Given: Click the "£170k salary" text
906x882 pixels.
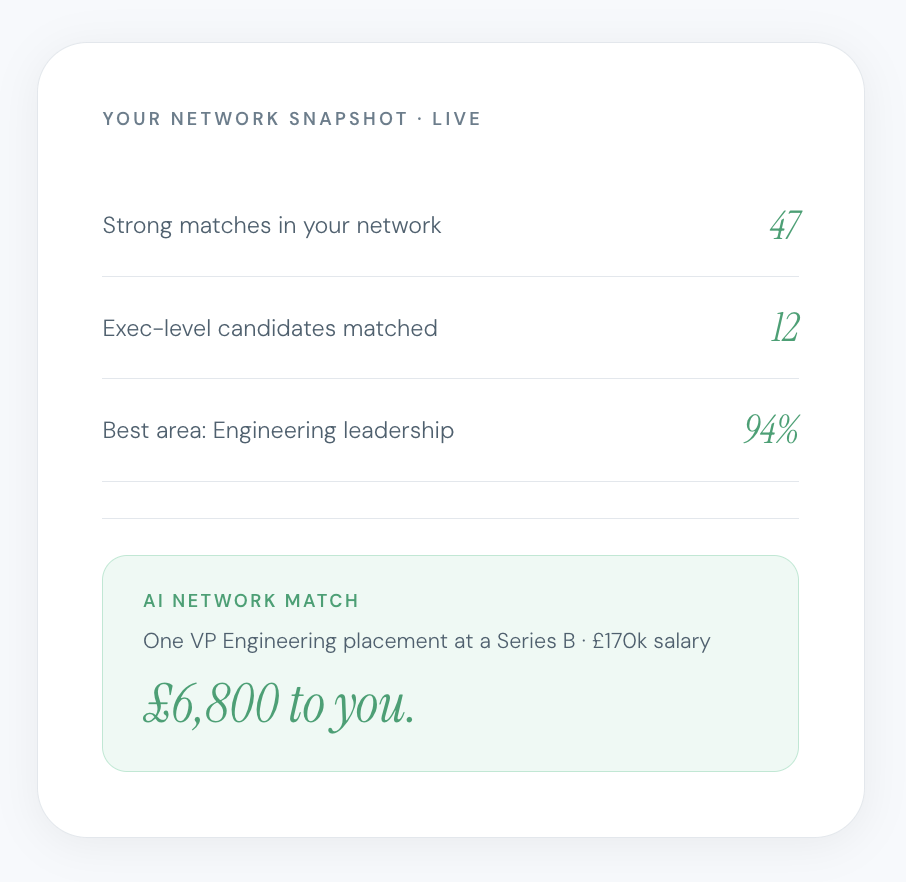Looking at the screenshot, I should point(651,641).
